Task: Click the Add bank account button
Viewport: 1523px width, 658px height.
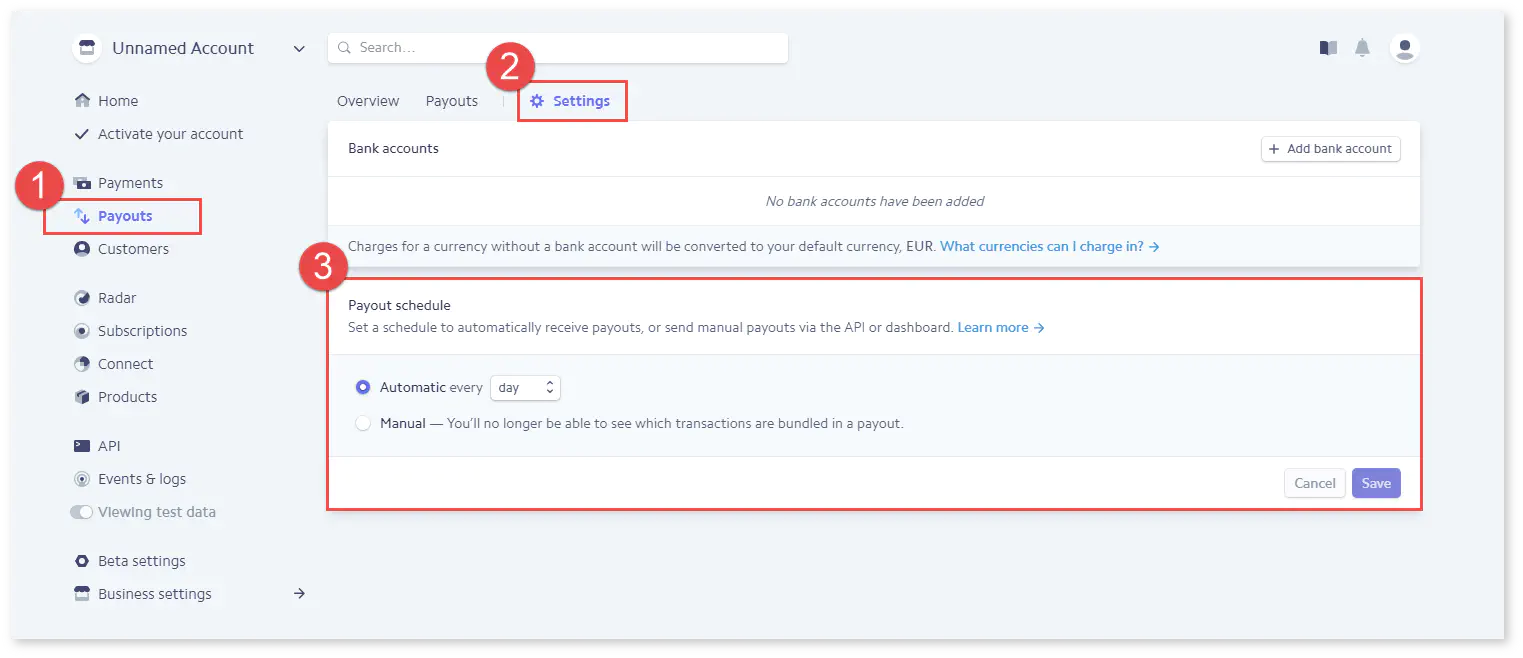Action: [1330, 149]
